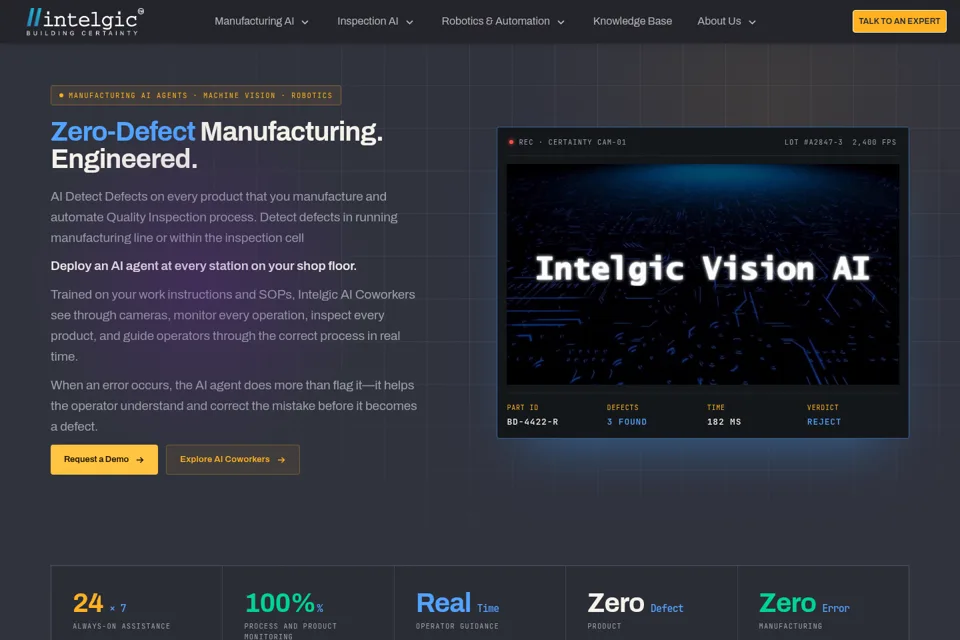The image size is (960, 640).
Task: Select the '2,400 FPS' value
Action: click(x=874, y=142)
